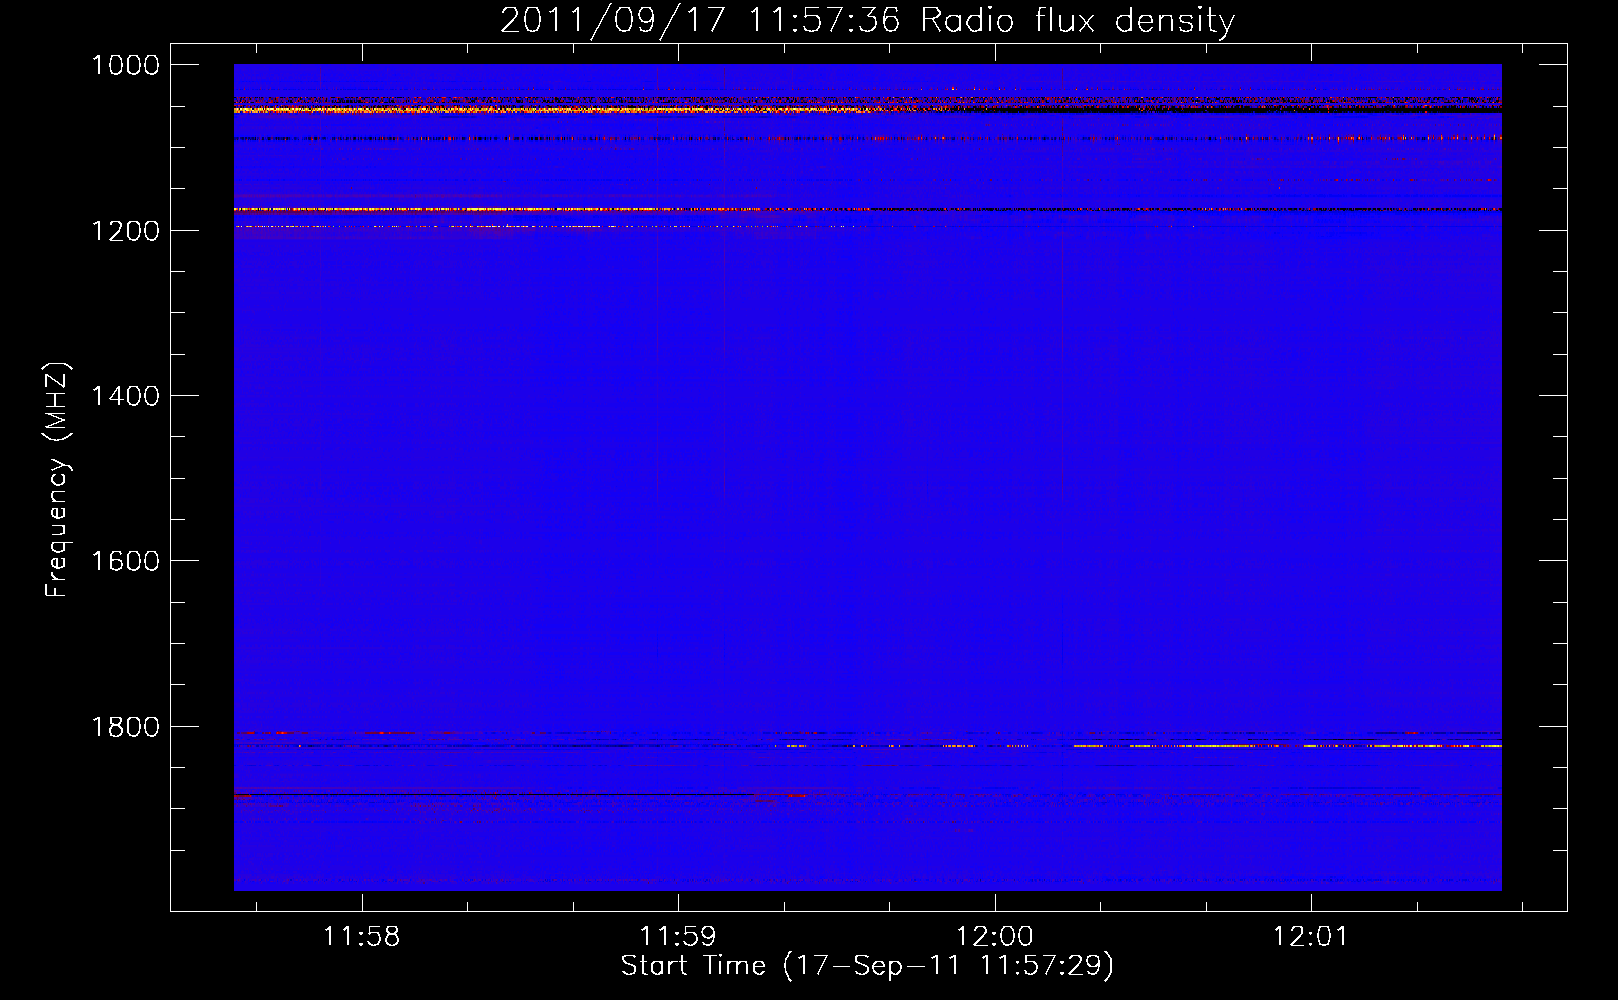Viewport: 1618px width, 1000px height.
Task: Click the 'Frequency (MHZ)' axis label
Action: 57,480
